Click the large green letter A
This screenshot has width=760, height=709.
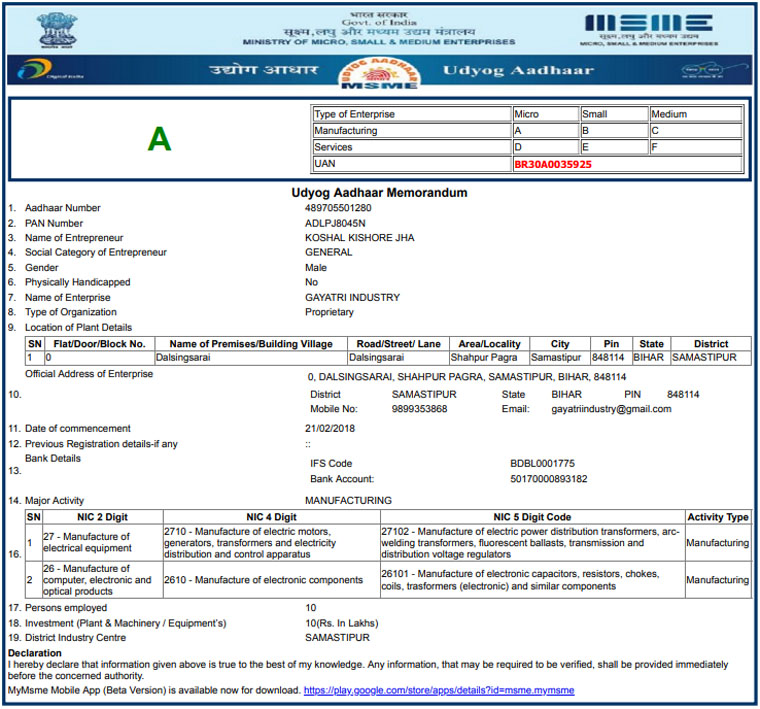coord(159,139)
